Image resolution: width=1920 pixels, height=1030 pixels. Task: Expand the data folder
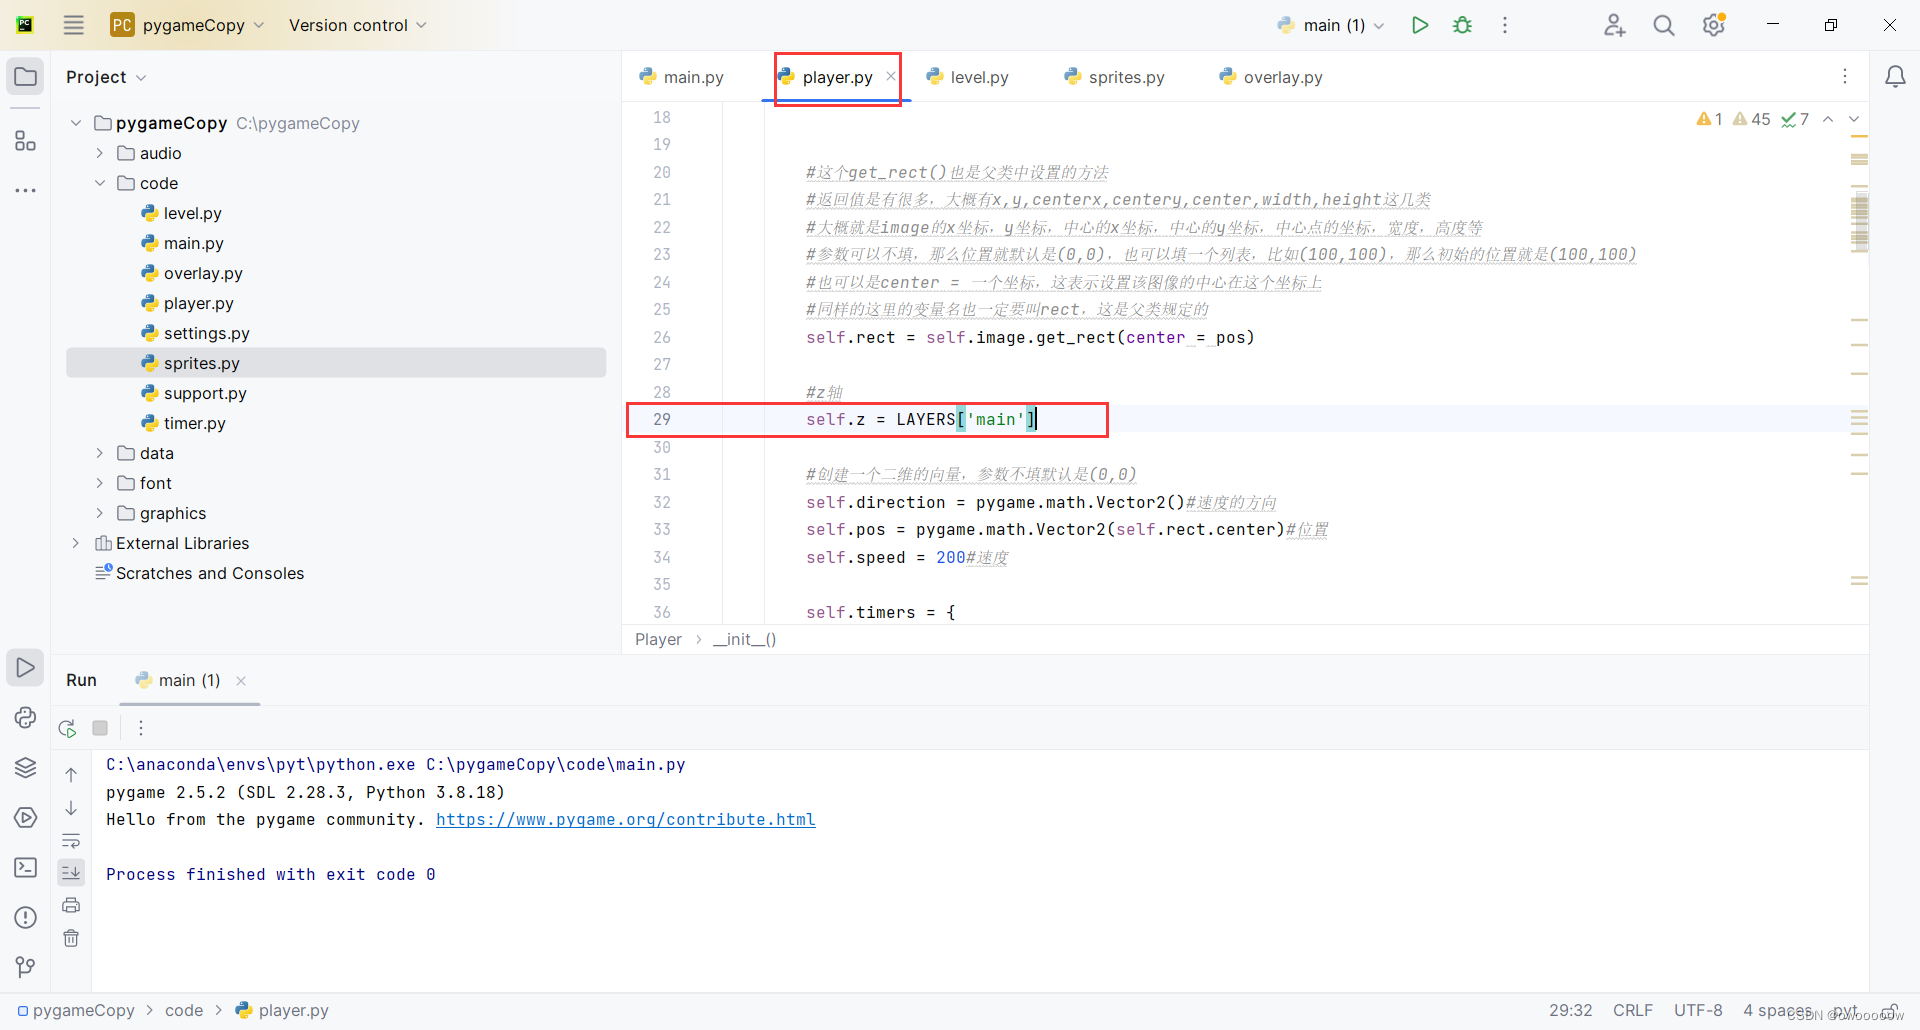pyautogui.click(x=99, y=453)
